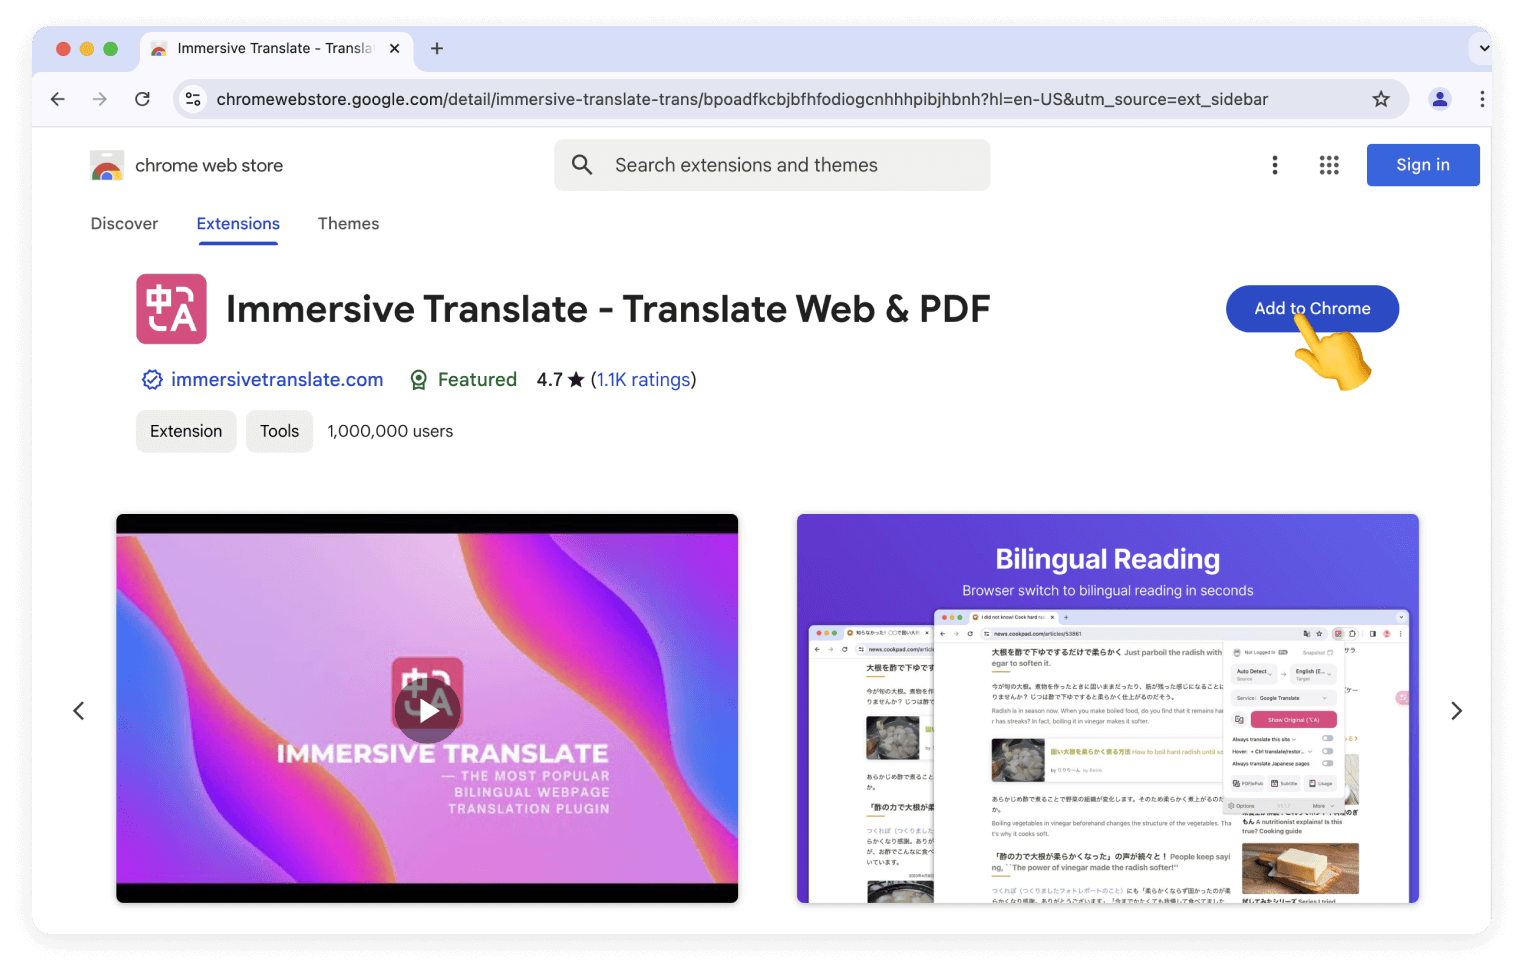Open the 1.1K ratings link

coord(643,380)
